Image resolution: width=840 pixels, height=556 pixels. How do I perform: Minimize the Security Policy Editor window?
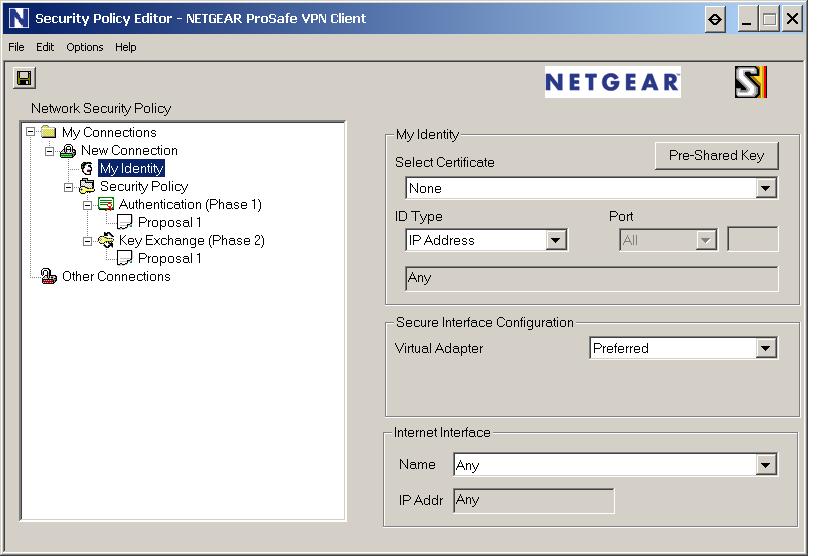(x=746, y=20)
